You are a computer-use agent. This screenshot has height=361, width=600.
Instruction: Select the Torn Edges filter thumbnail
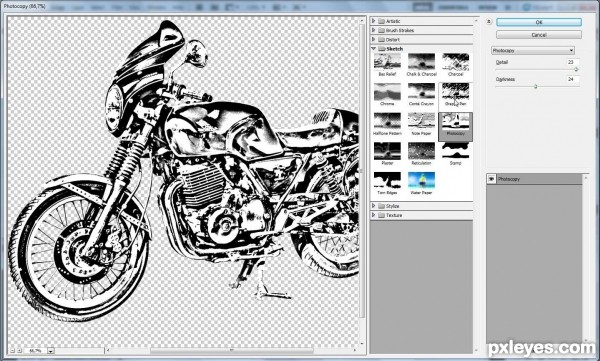coord(387,180)
